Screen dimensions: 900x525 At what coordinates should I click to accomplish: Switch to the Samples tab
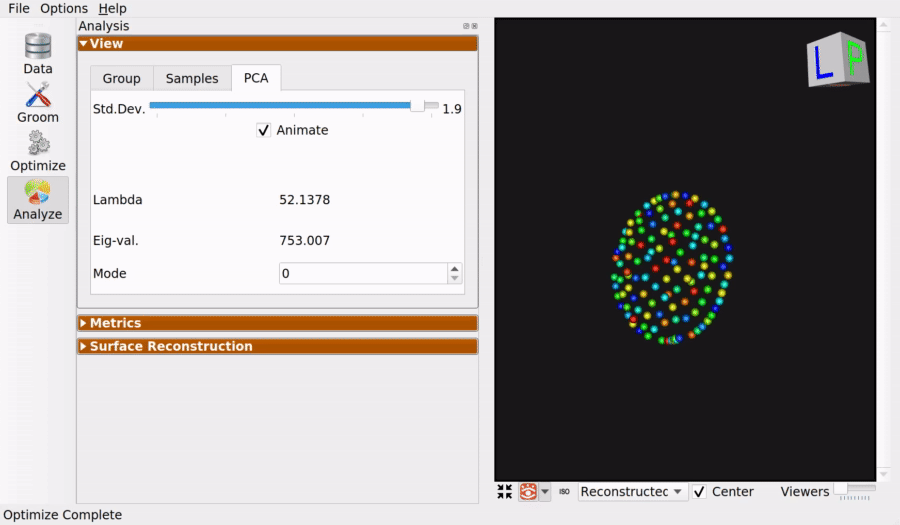(192, 79)
